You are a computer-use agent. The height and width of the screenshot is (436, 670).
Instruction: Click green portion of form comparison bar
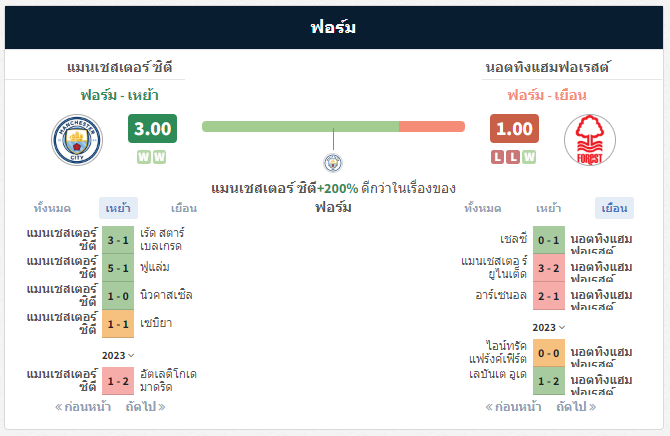click(300, 127)
